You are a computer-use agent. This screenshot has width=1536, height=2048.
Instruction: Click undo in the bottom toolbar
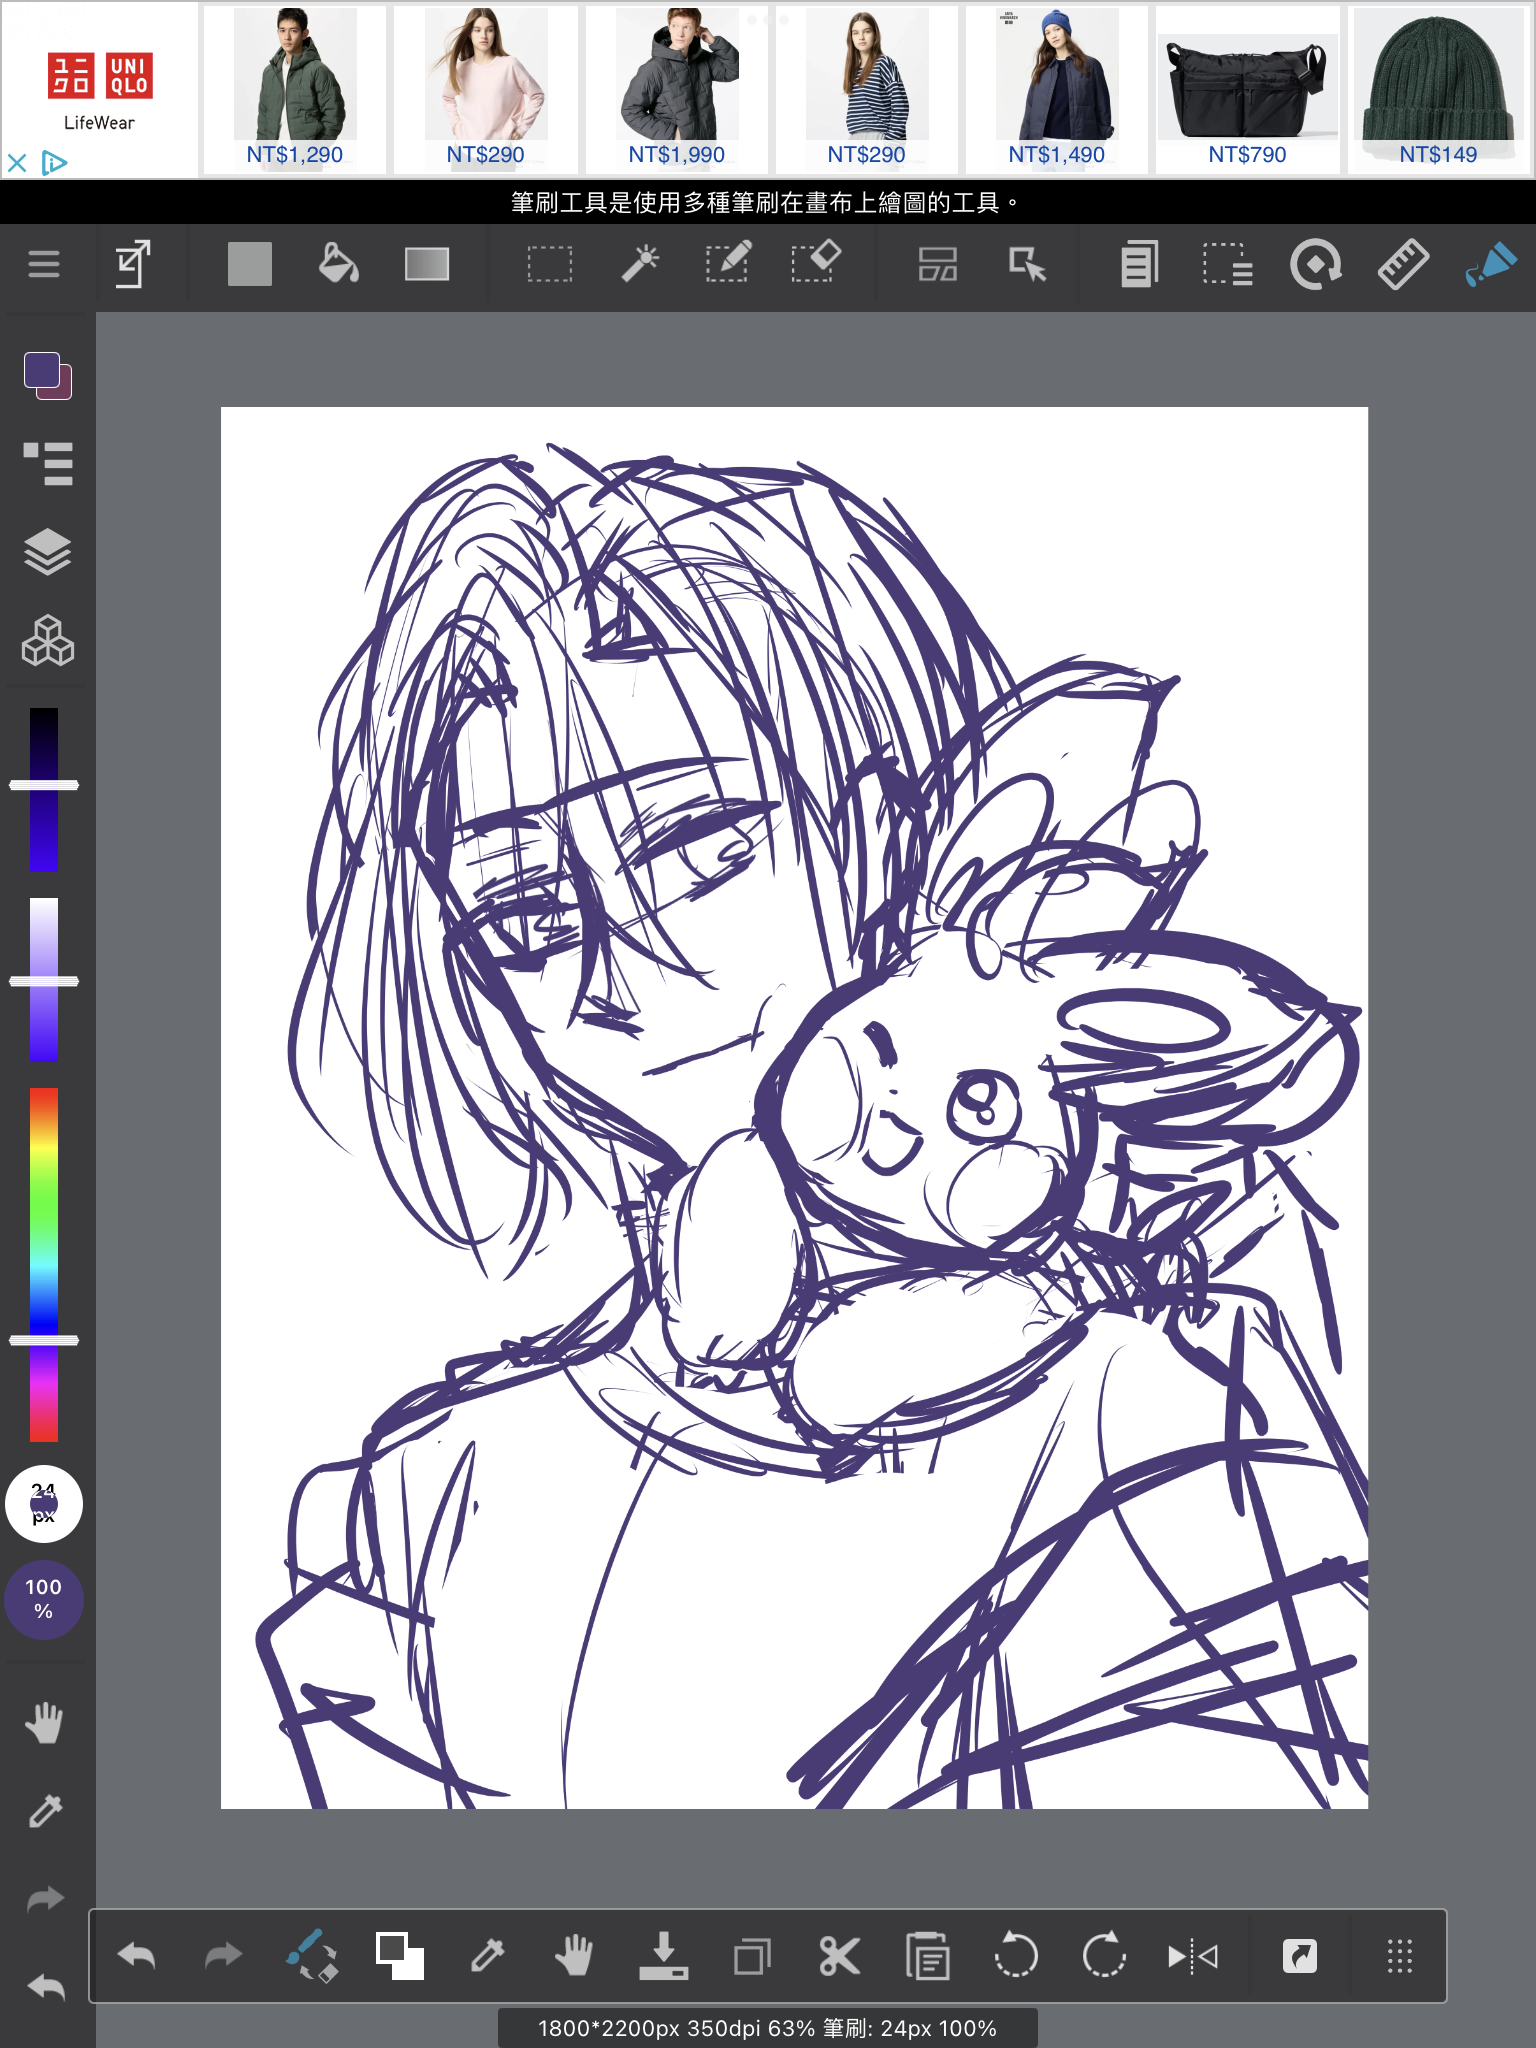pos(136,1956)
